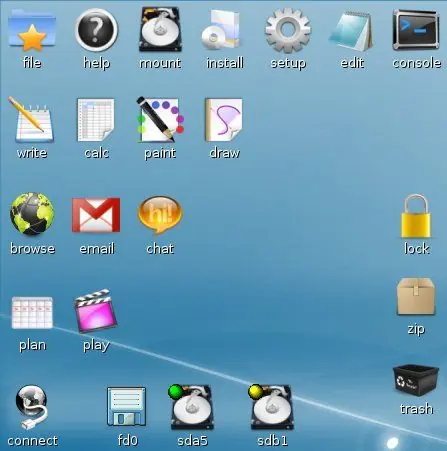Click the "install" label text
Viewport: 447px width, 451px height.
[x=225, y=63]
